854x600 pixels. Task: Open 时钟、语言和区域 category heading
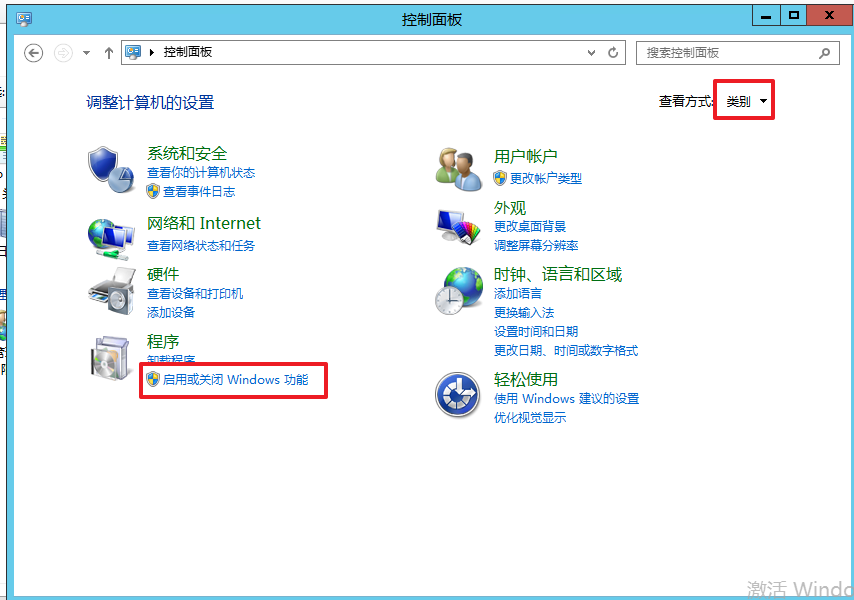(x=558, y=274)
